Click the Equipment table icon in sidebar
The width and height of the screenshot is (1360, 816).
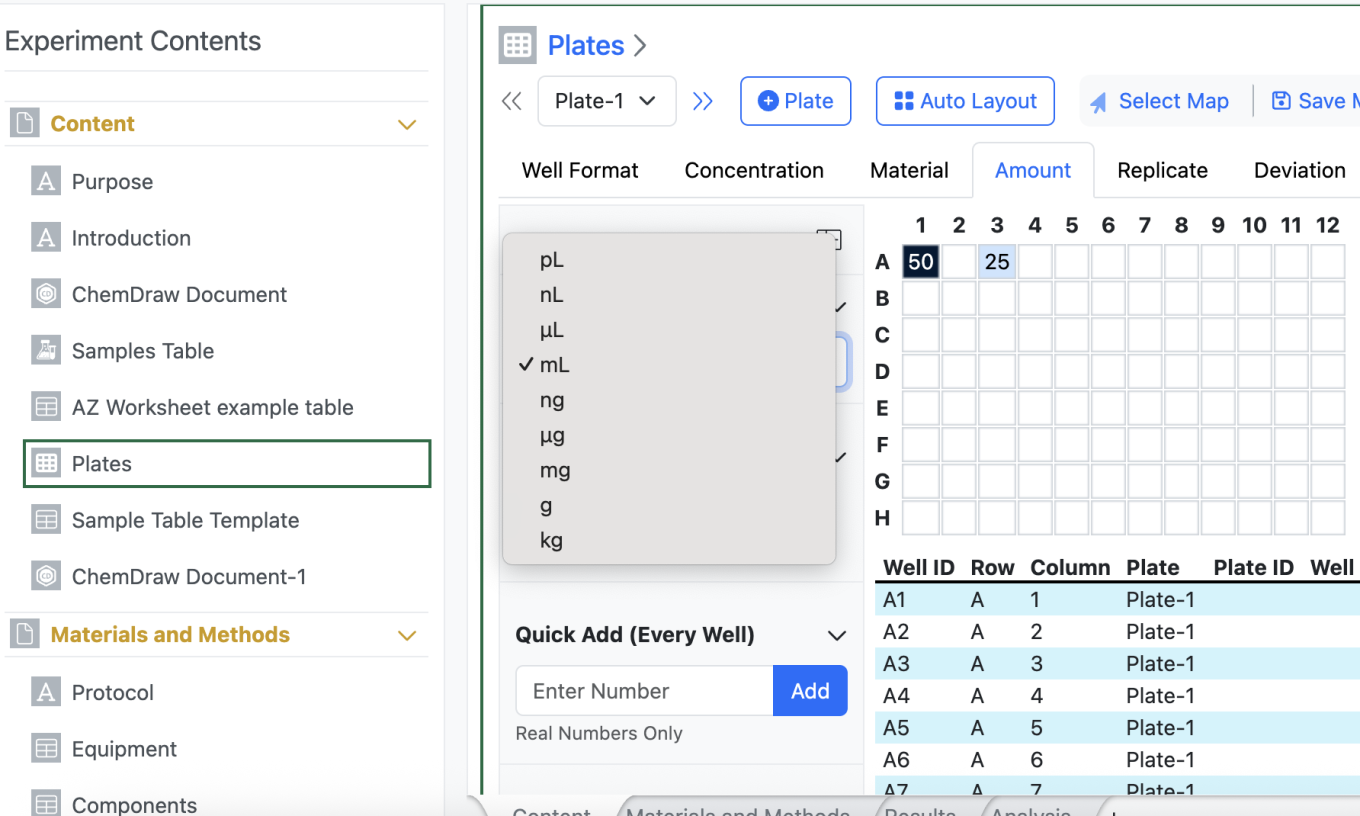coord(45,748)
